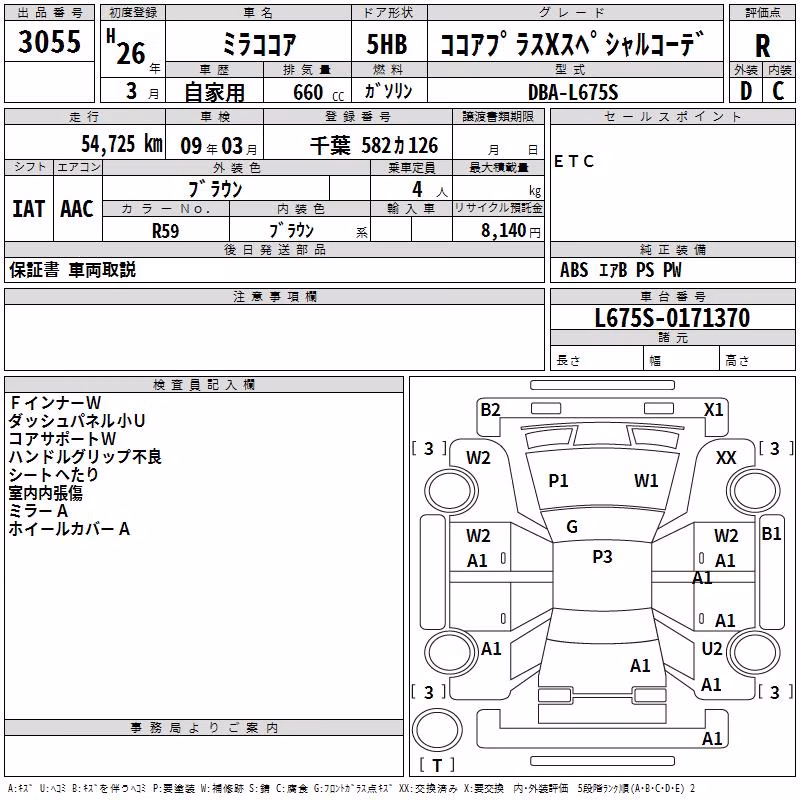The height and width of the screenshot is (800, 800).
Task: Select inspector note FインナーW
Action: click(56, 403)
